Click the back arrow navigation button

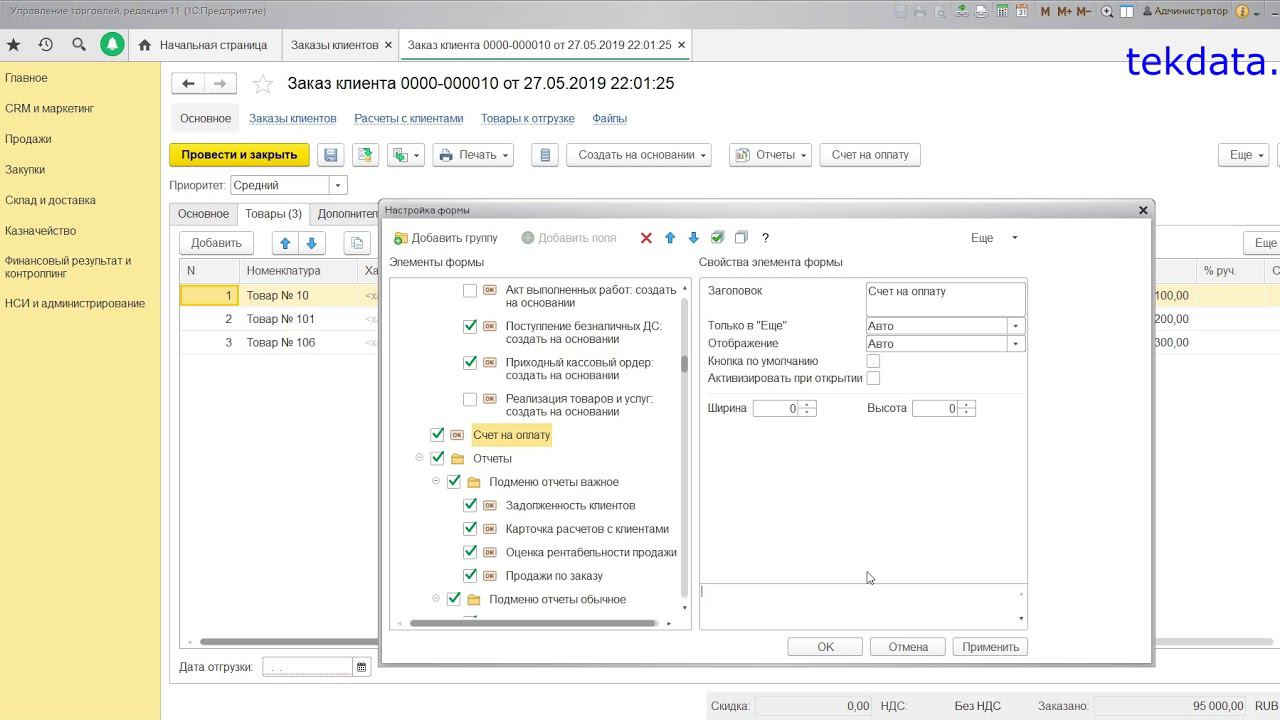[x=188, y=84]
